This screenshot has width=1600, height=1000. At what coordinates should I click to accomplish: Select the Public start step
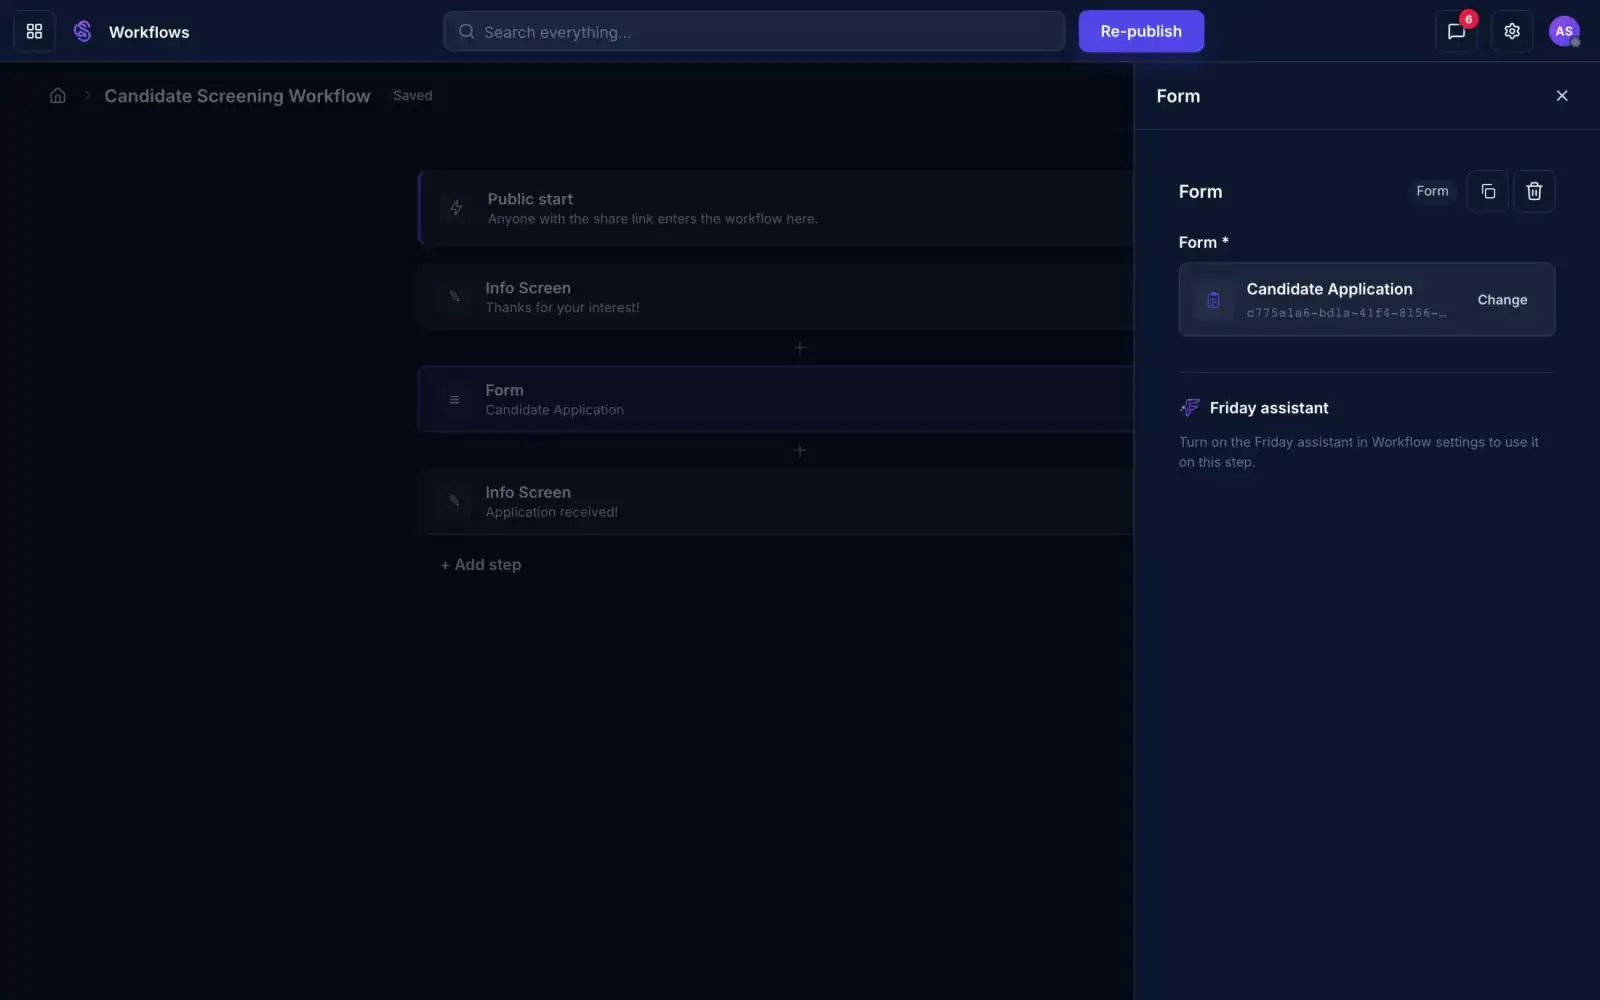(776, 208)
